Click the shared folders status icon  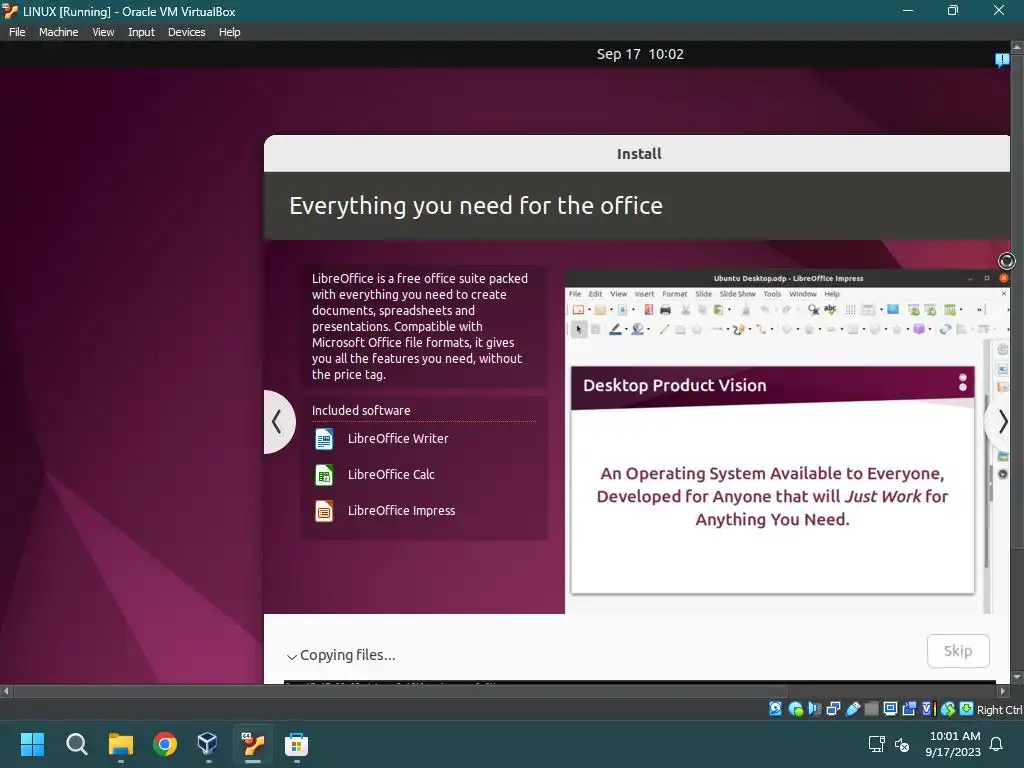point(871,709)
